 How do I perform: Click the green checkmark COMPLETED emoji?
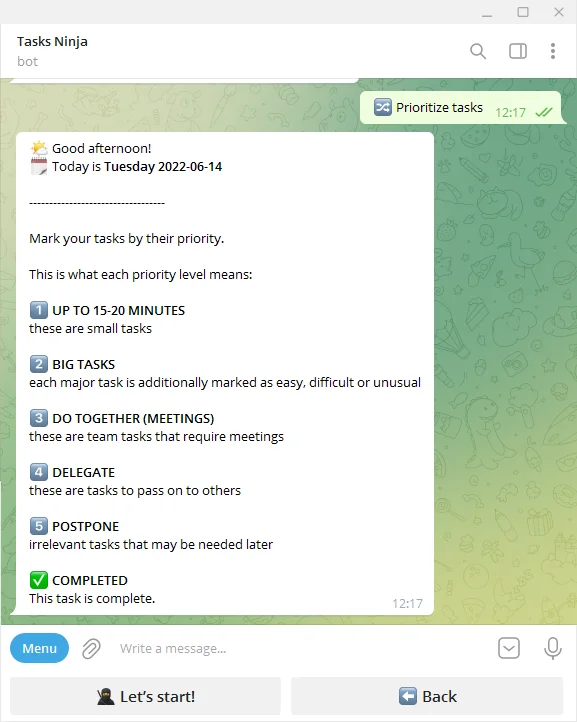[39, 580]
